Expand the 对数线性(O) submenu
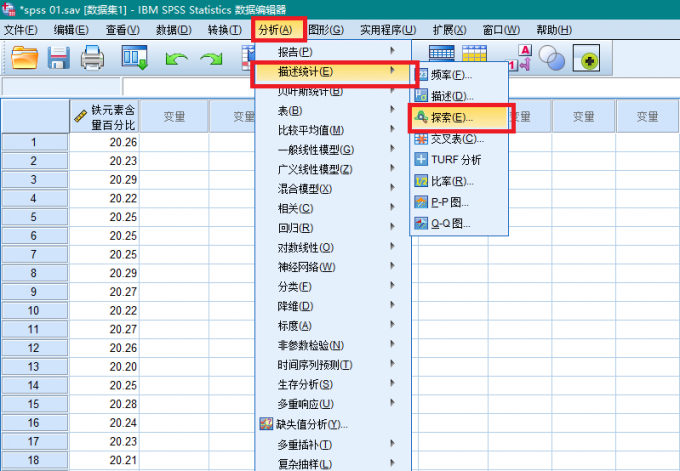The height and width of the screenshot is (471, 680). 333,247
